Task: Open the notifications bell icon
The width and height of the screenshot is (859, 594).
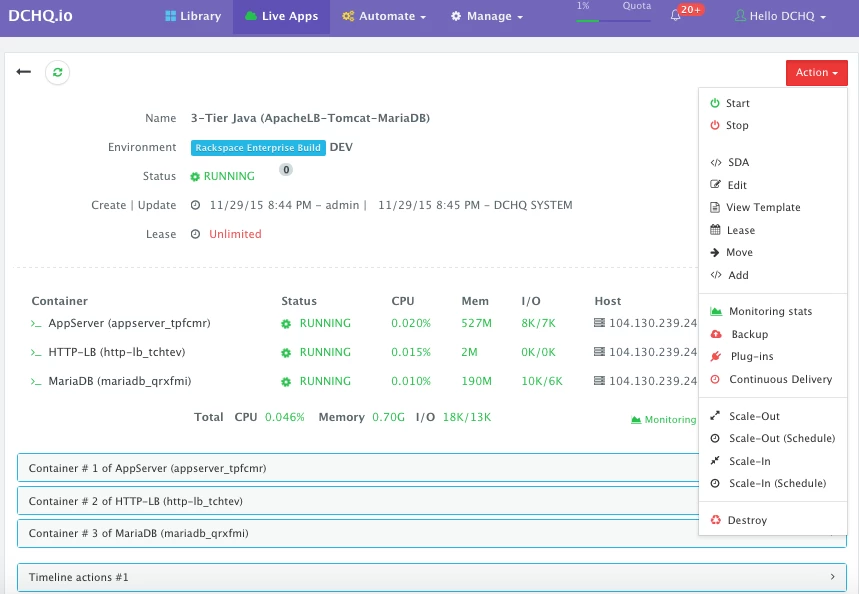Action: tap(675, 16)
